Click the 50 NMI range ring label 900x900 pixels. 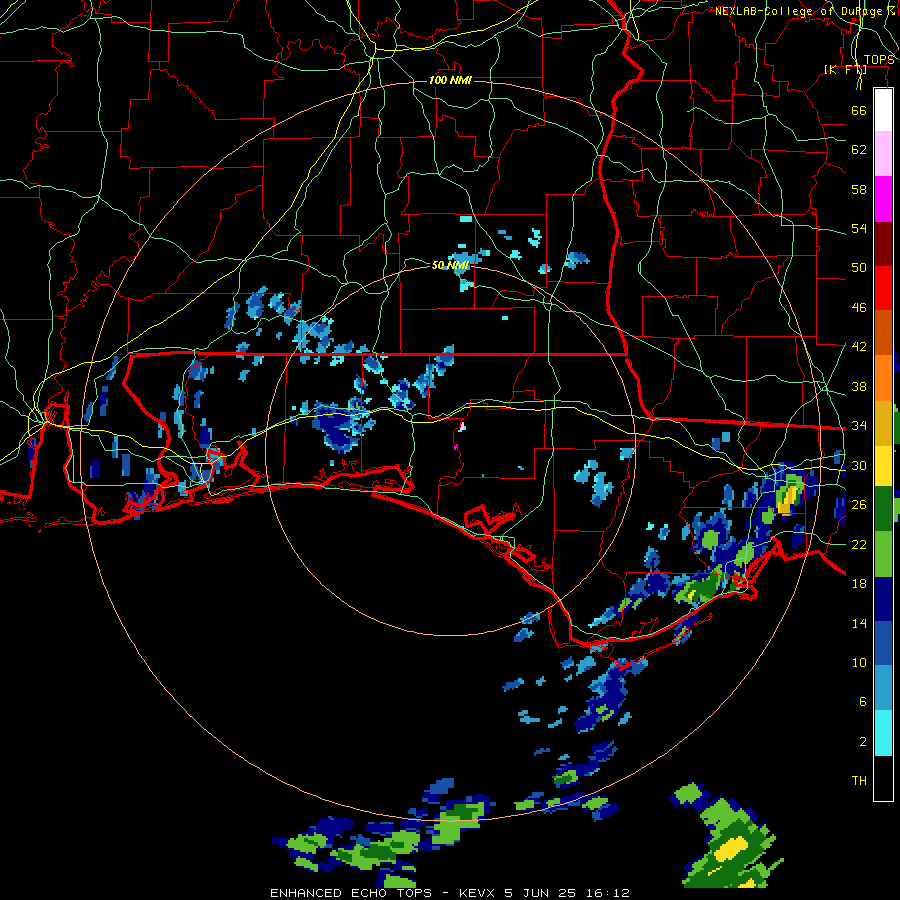point(451,265)
